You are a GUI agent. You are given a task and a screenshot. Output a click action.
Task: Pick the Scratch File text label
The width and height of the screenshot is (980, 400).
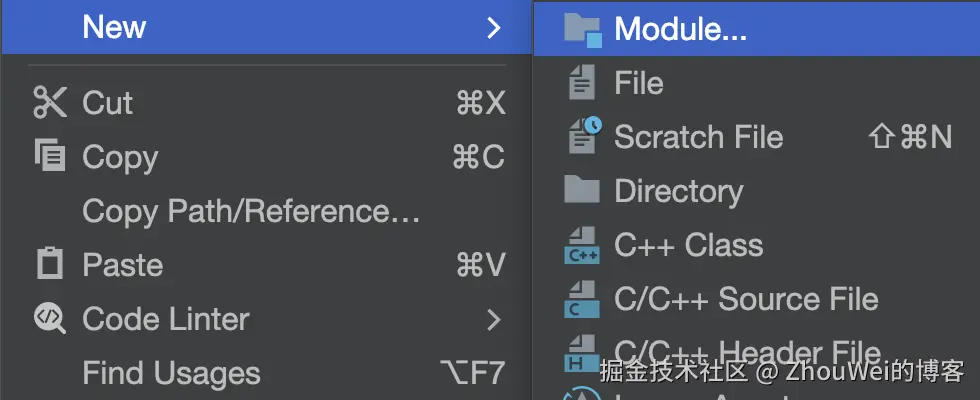(x=698, y=137)
